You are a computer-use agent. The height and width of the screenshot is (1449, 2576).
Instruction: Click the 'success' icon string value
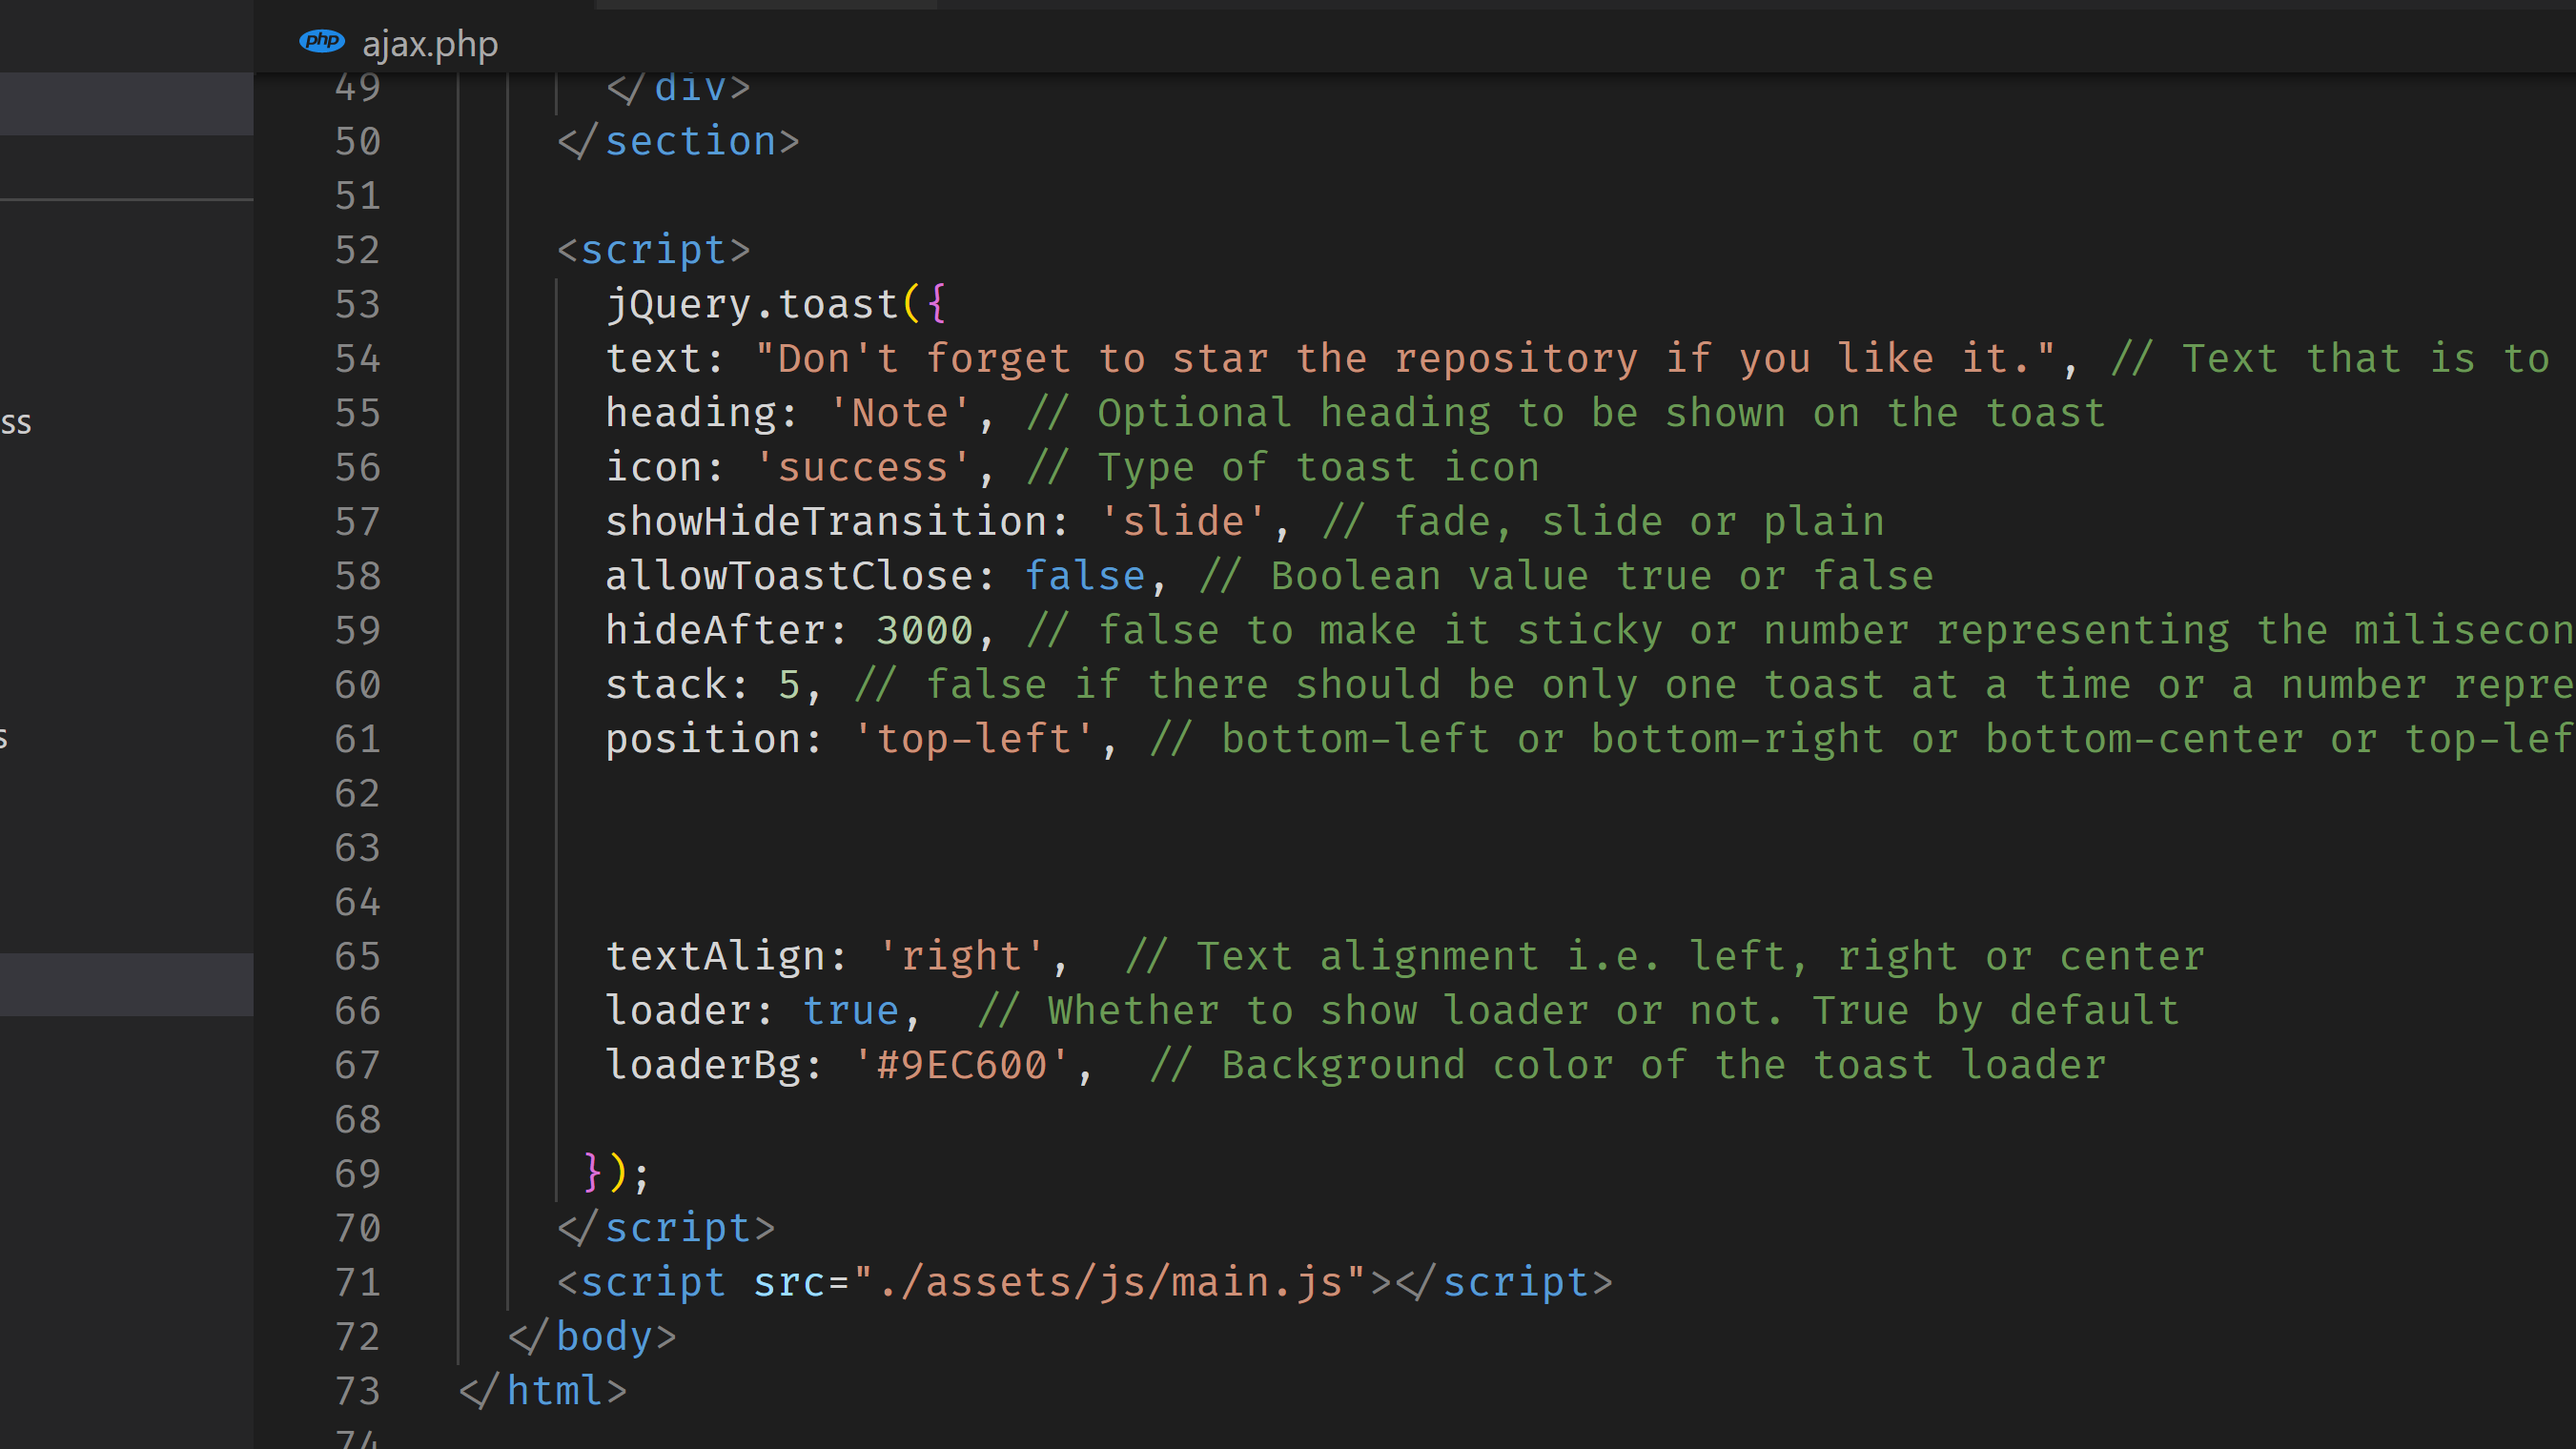(x=862, y=467)
